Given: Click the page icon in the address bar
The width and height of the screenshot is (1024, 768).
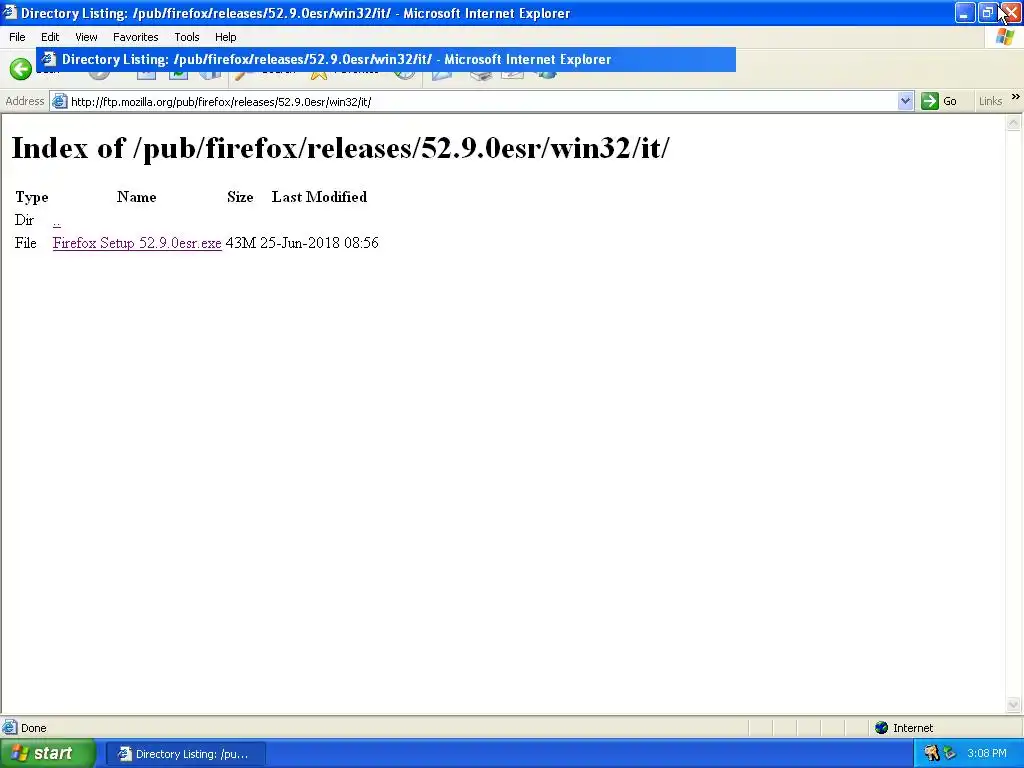Looking at the screenshot, I should [x=59, y=101].
